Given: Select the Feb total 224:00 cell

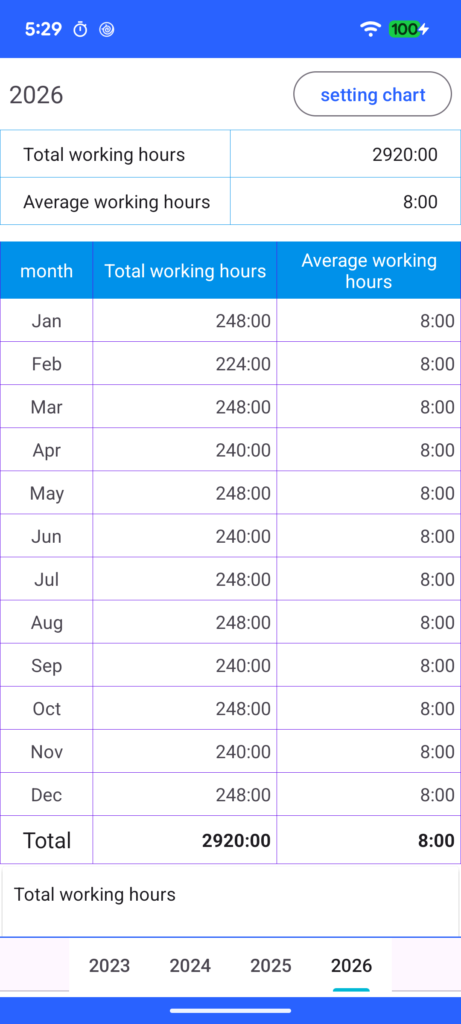Looking at the screenshot, I should pyautogui.click(x=185, y=364).
